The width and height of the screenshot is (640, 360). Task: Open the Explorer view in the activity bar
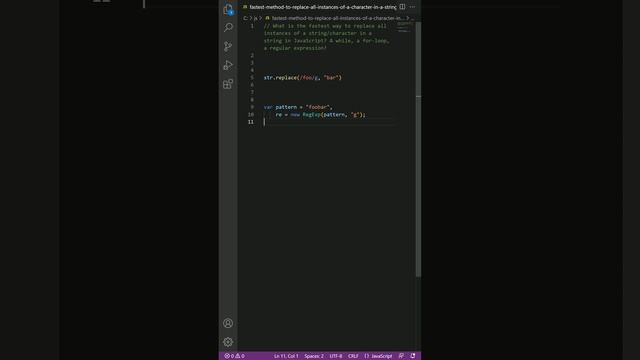point(228,9)
